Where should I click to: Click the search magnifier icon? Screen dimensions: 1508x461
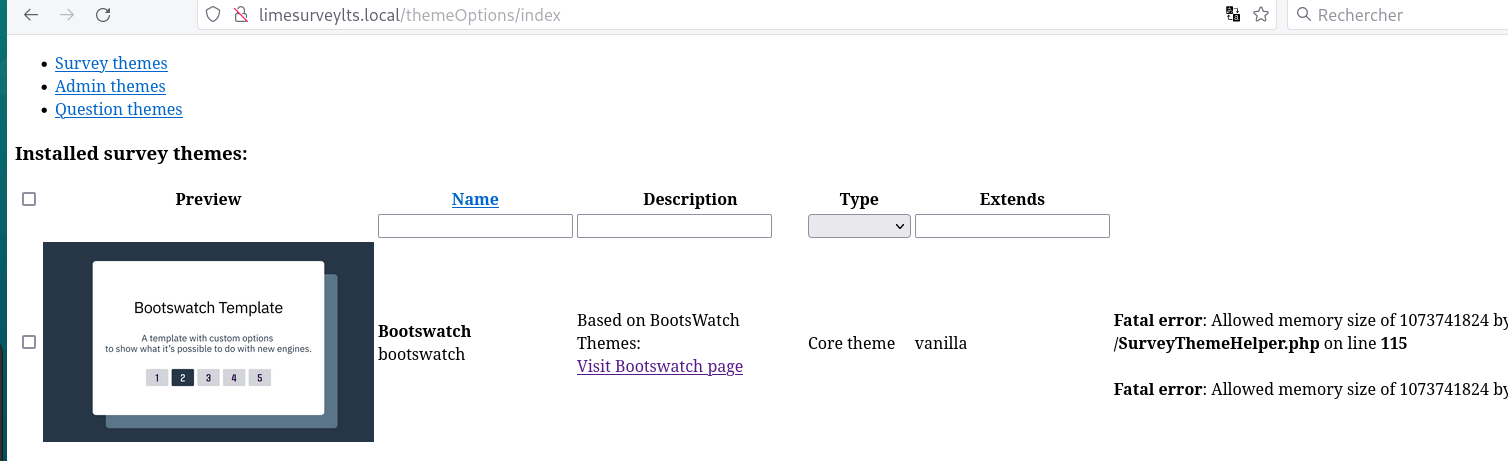pyautogui.click(x=1303, y=15)
